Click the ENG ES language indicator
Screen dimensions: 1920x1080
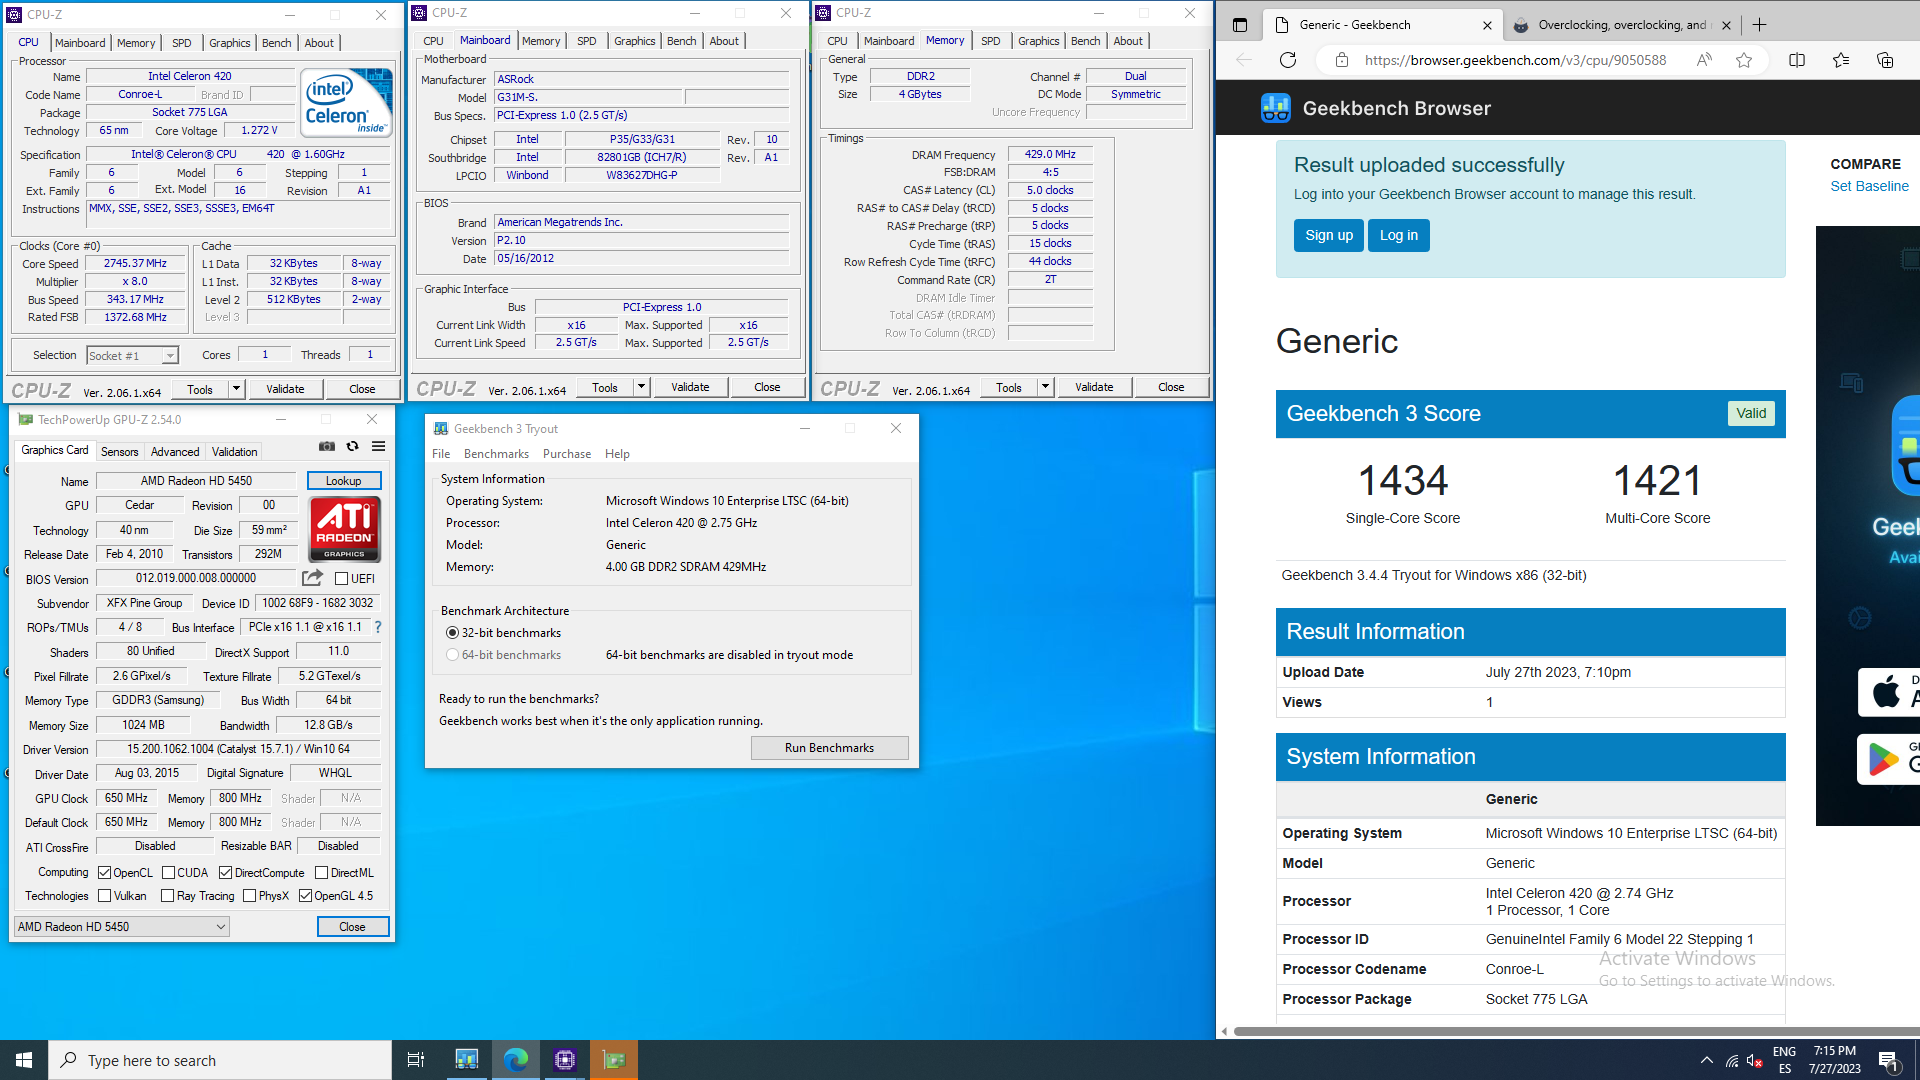coord(1784,1060)
